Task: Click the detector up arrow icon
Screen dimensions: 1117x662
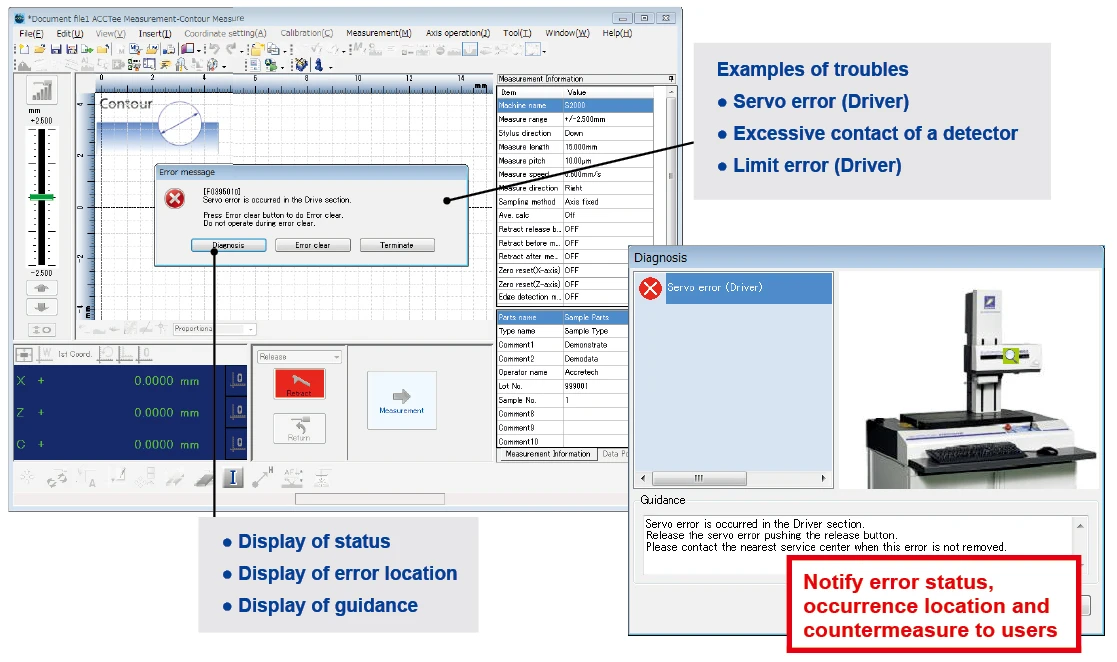Action: click(x=42, y=289)
